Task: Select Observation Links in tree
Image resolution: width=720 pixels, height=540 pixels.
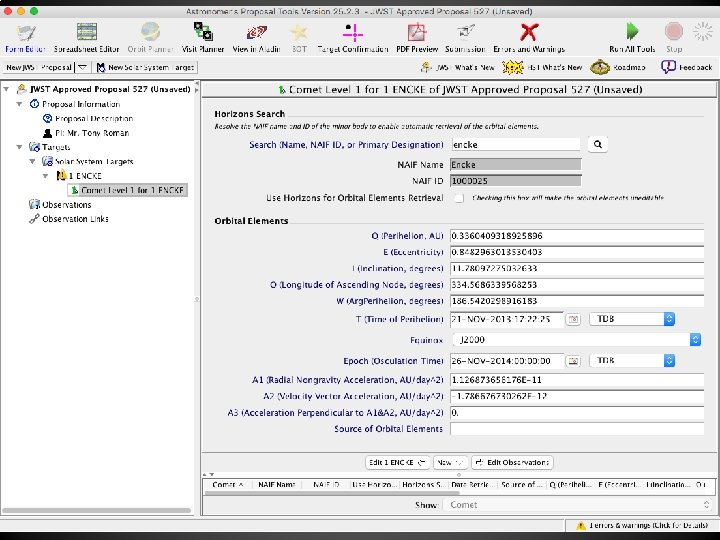Action: point(69,219)
